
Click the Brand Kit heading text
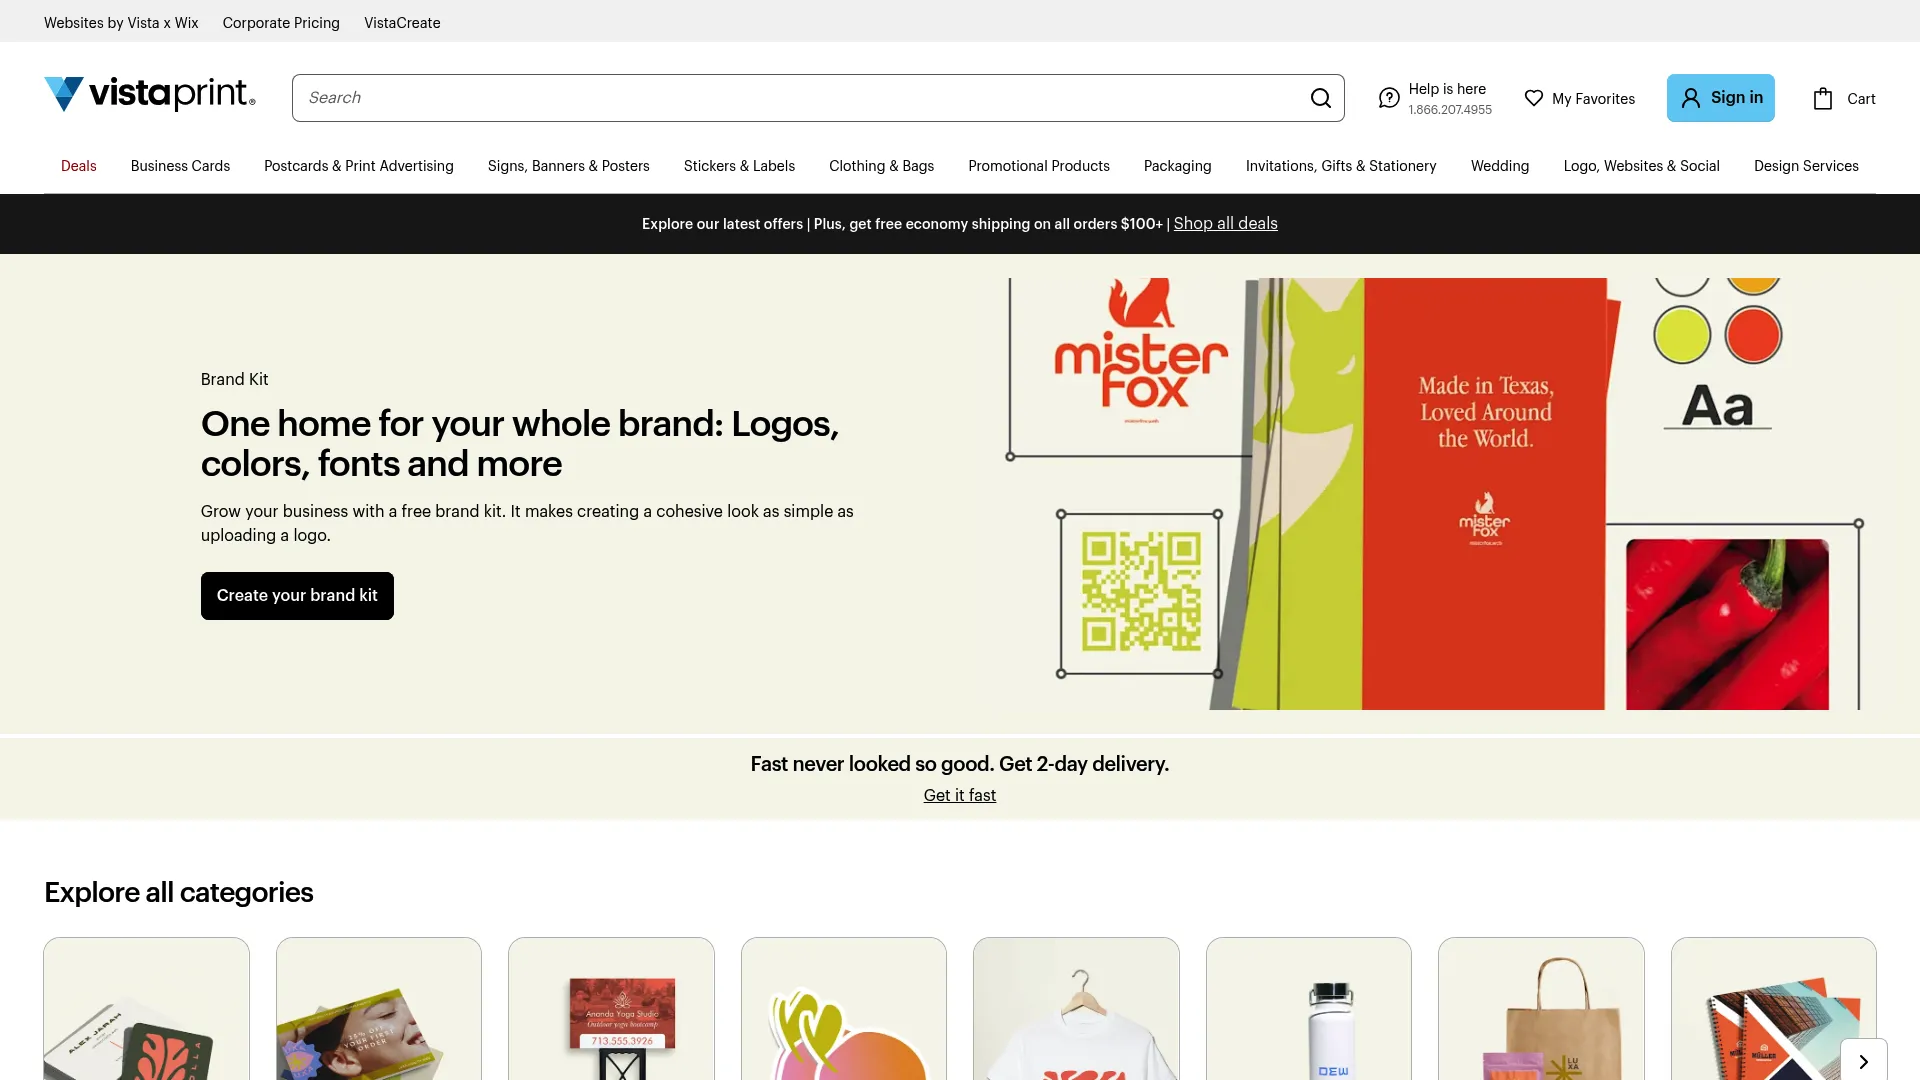point(234,379)
